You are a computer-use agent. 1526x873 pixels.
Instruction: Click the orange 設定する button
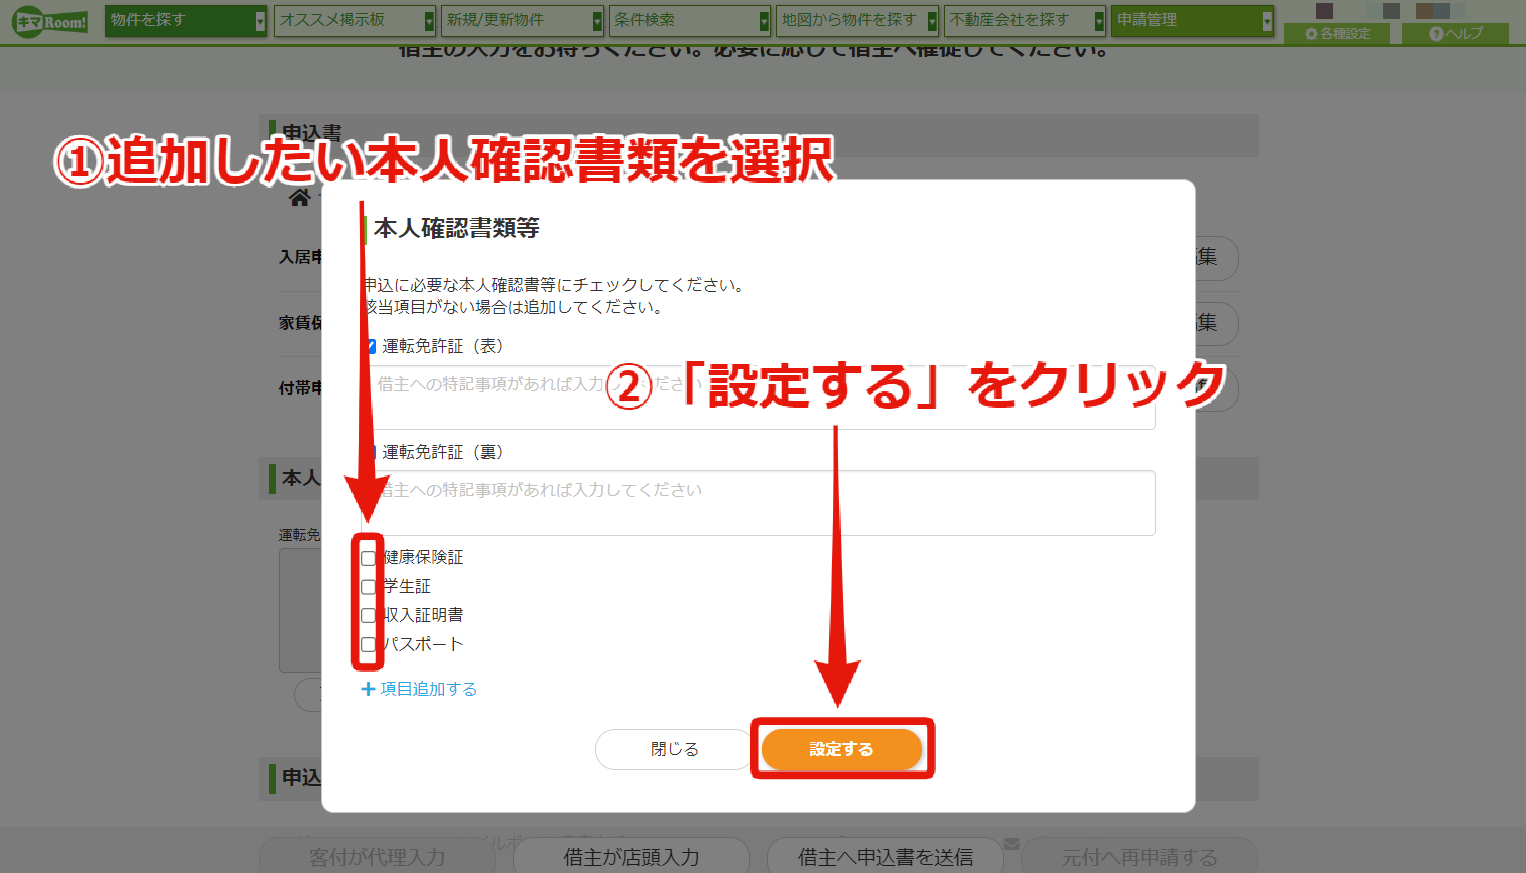(x=841, y=749)
